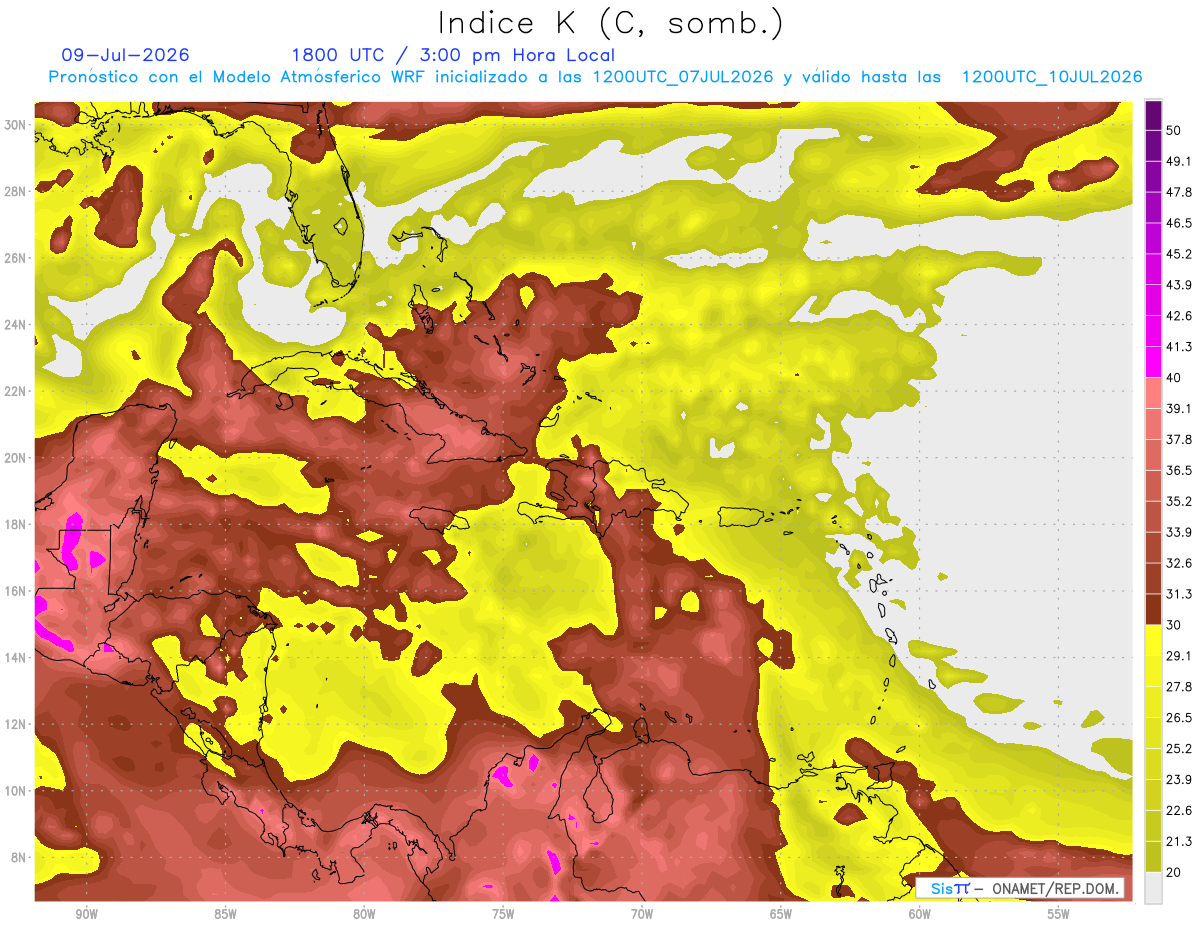Viewport: 1200px width, 927px height.
Task: Select dark brown swatch between 30 and 31.3
Action: (1153, 609)
